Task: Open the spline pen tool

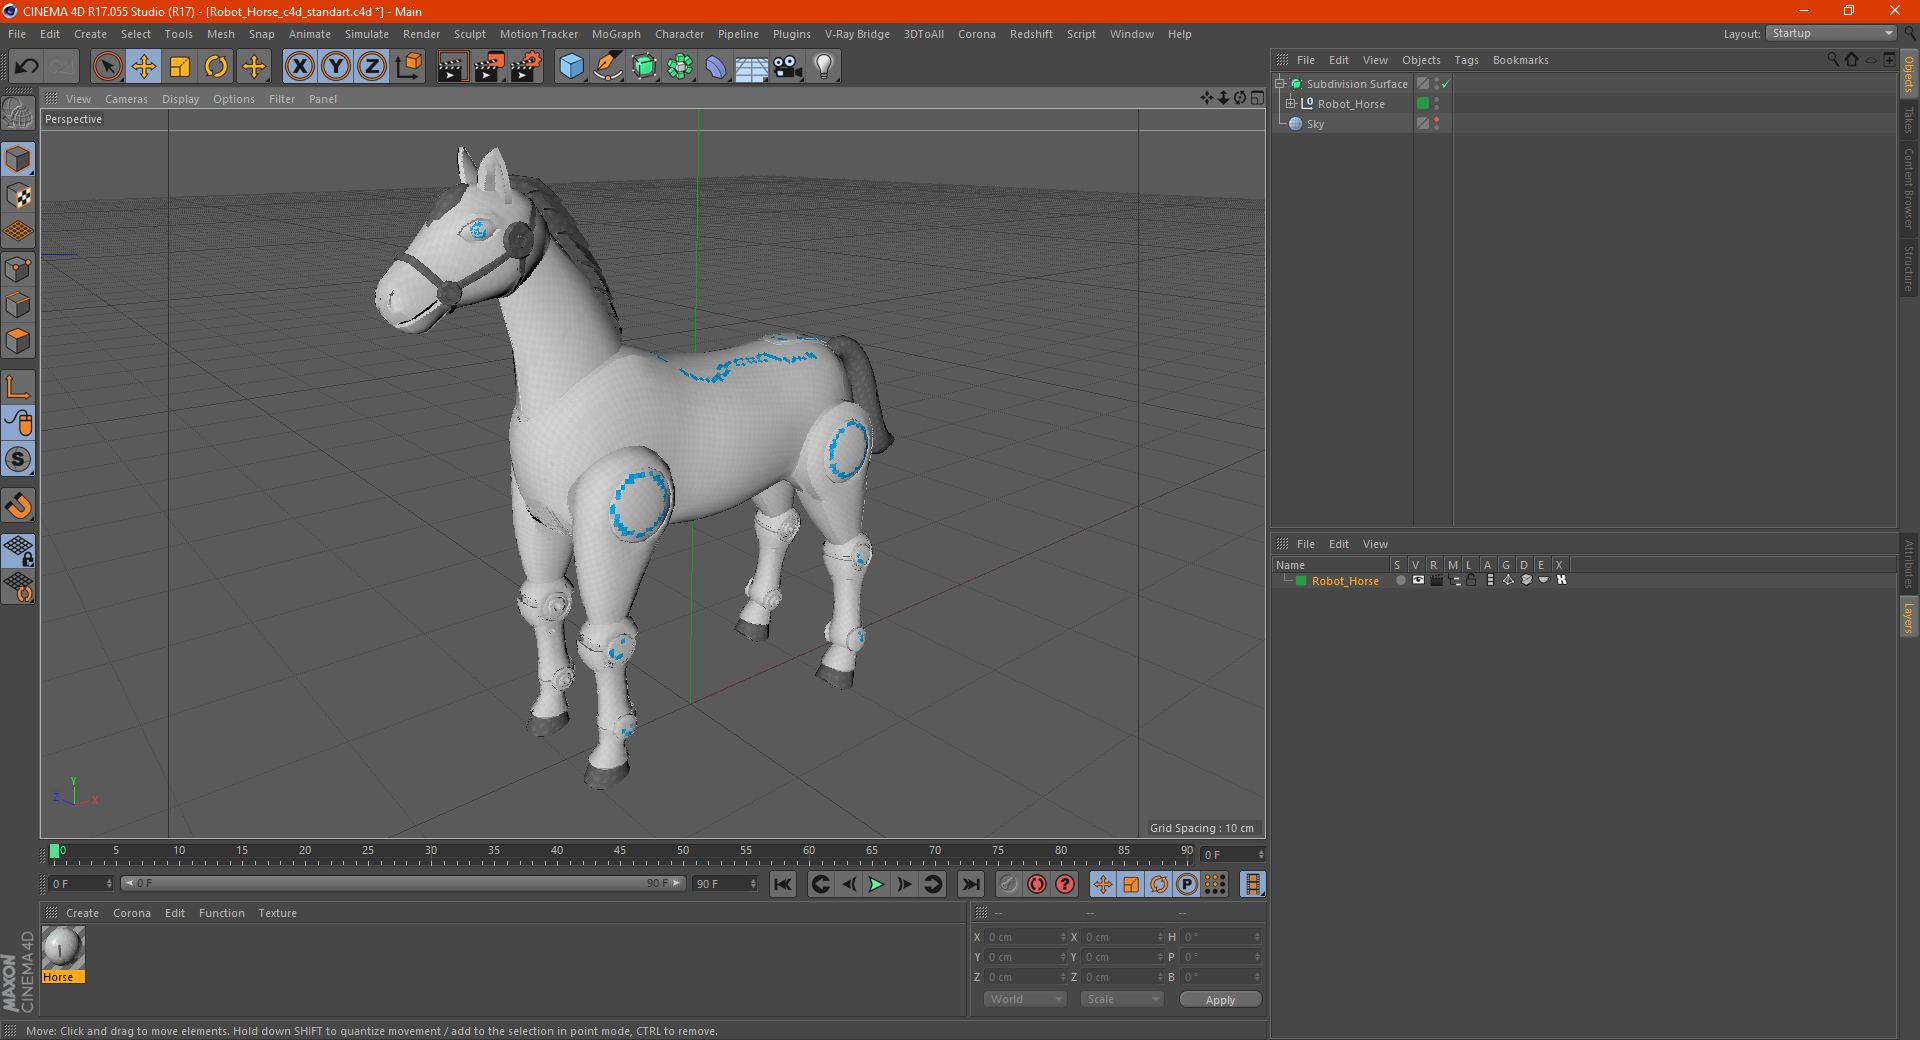Action: tap(607, 67)
